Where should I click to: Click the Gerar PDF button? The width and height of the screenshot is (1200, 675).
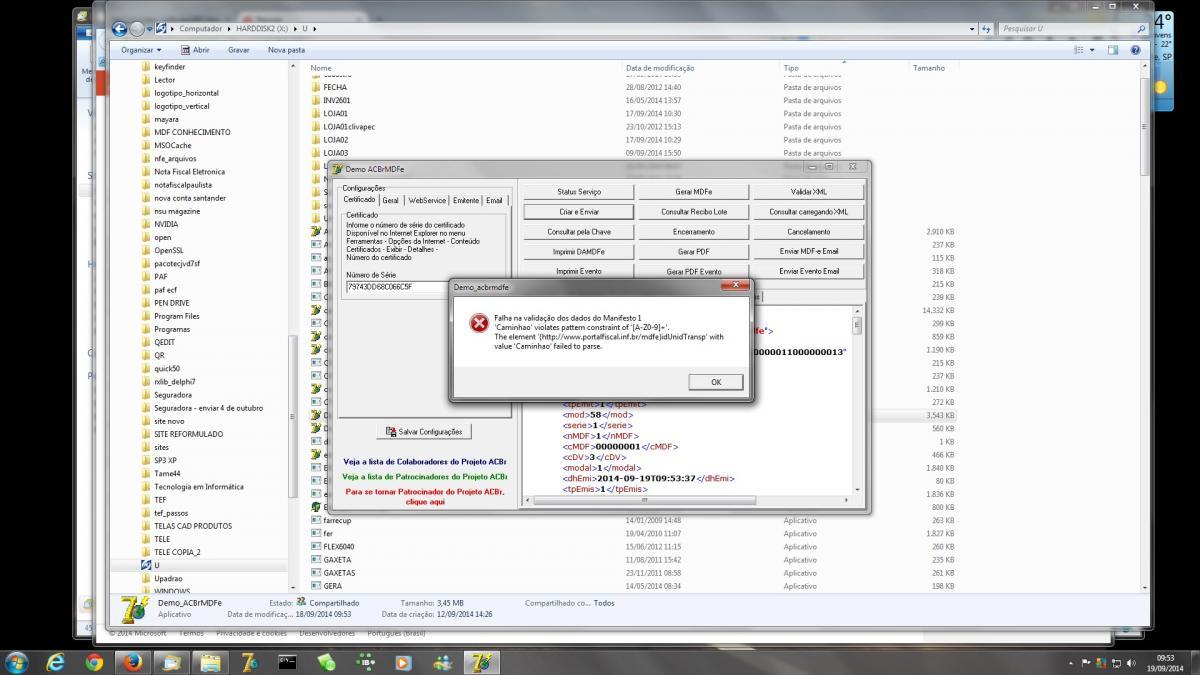click(694, 252)
